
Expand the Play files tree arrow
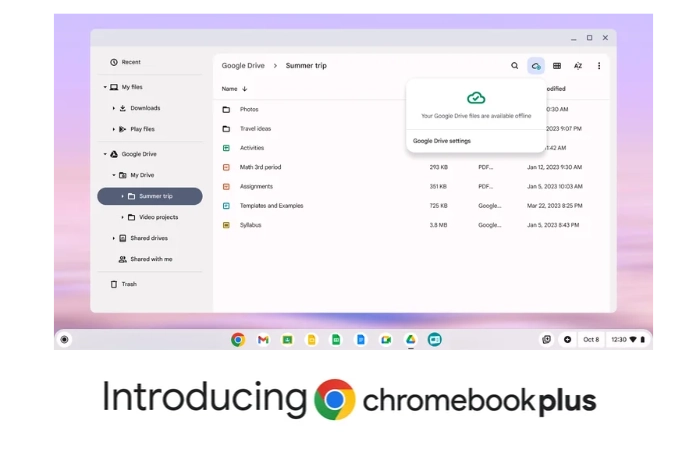(113, 129)
